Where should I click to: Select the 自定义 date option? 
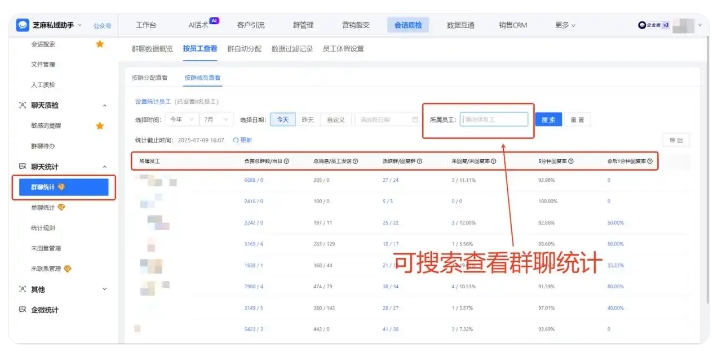click(336, 120)
